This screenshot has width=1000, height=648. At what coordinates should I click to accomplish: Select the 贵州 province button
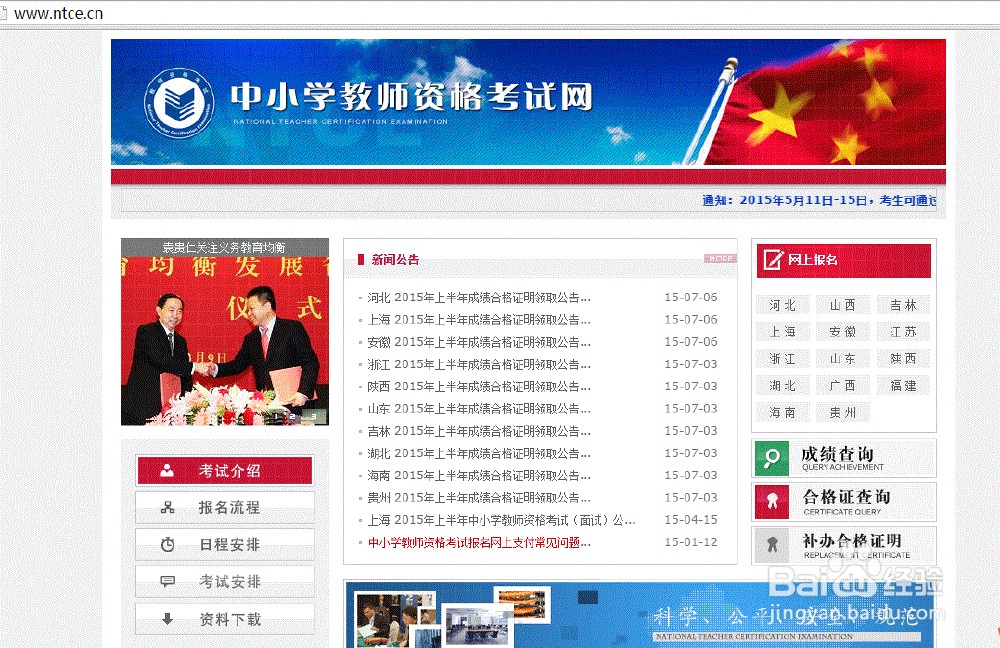[843, 411]
